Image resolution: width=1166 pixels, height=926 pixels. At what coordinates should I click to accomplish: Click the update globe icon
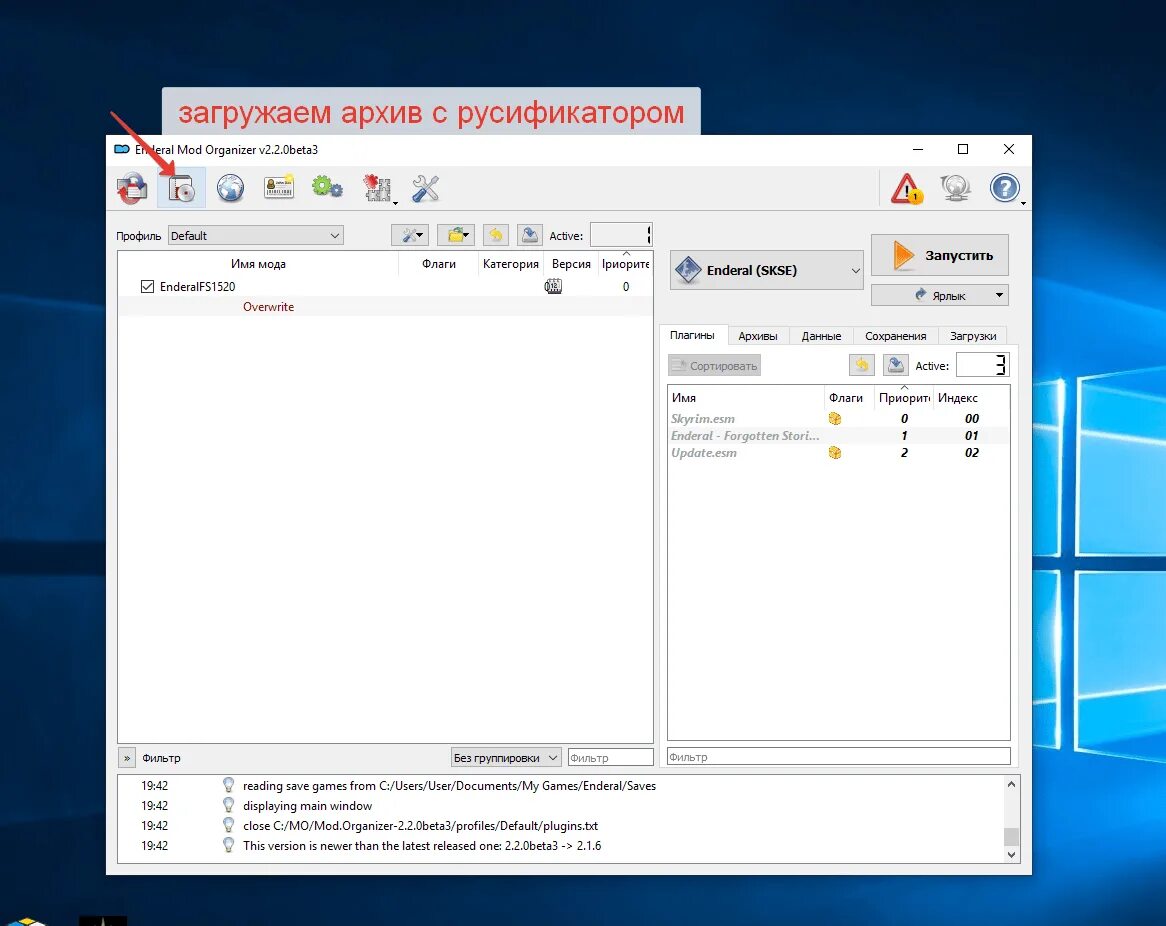pos(956,187)
